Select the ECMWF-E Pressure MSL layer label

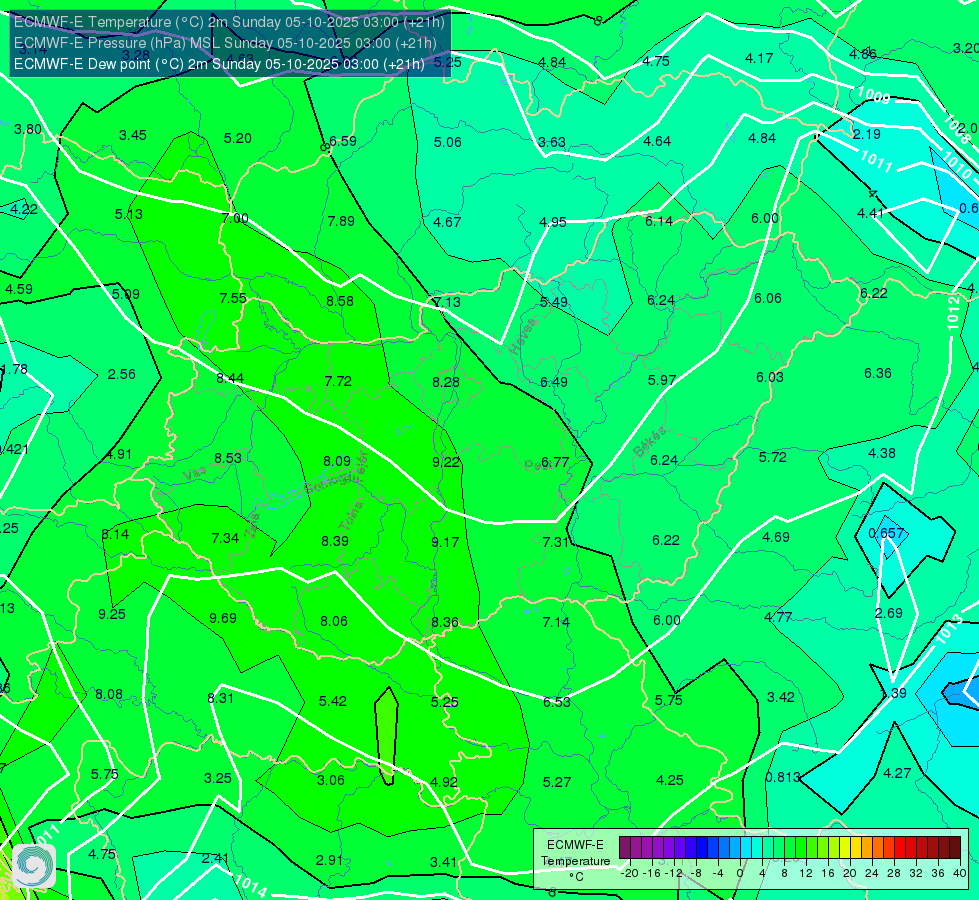coord(225,43)
